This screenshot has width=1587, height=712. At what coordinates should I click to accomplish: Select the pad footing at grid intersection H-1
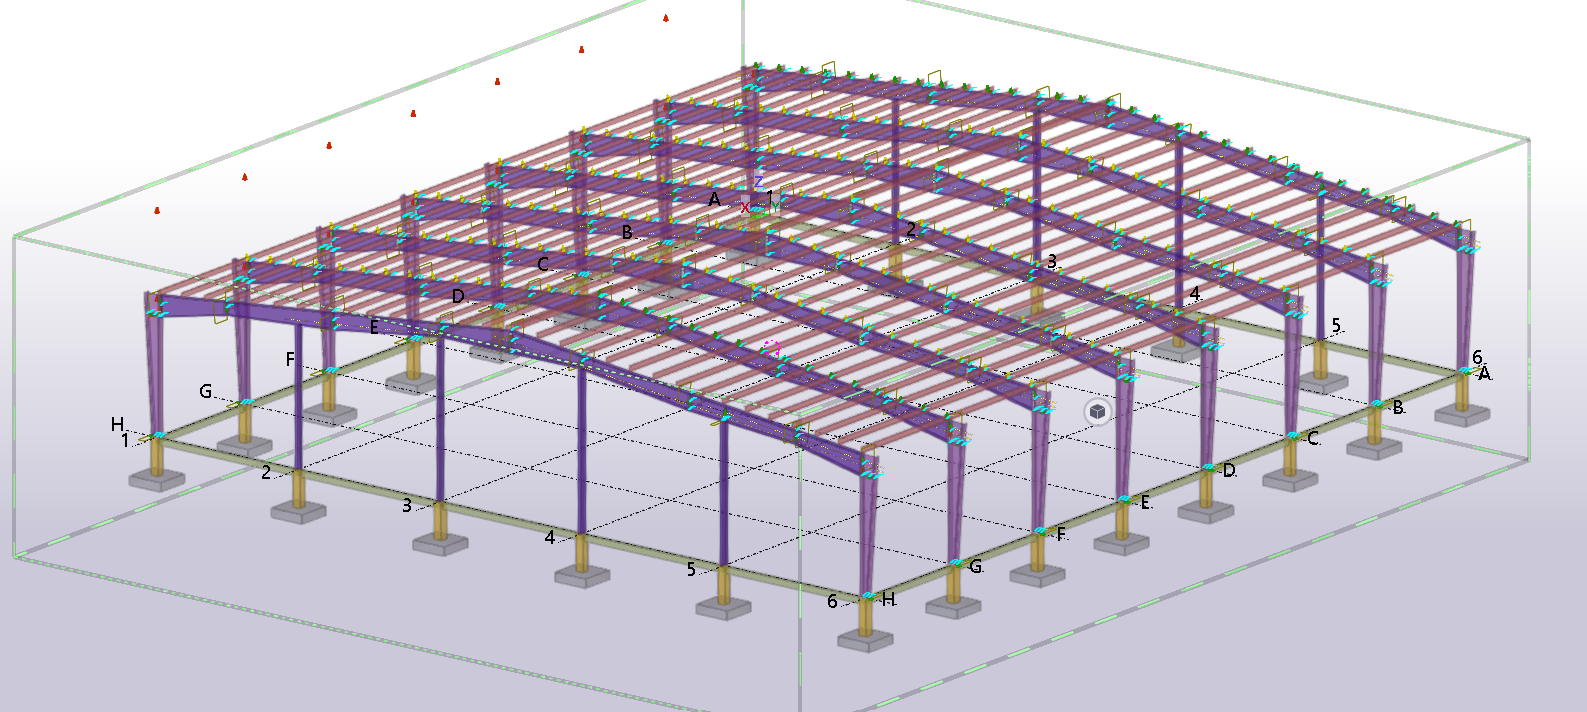point(157,480)
